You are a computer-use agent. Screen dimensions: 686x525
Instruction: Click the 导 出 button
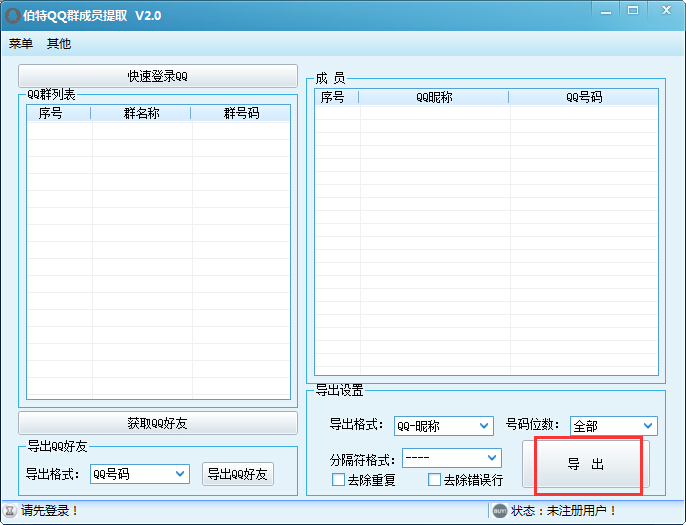pyautogui.click(x=586, y=464)
